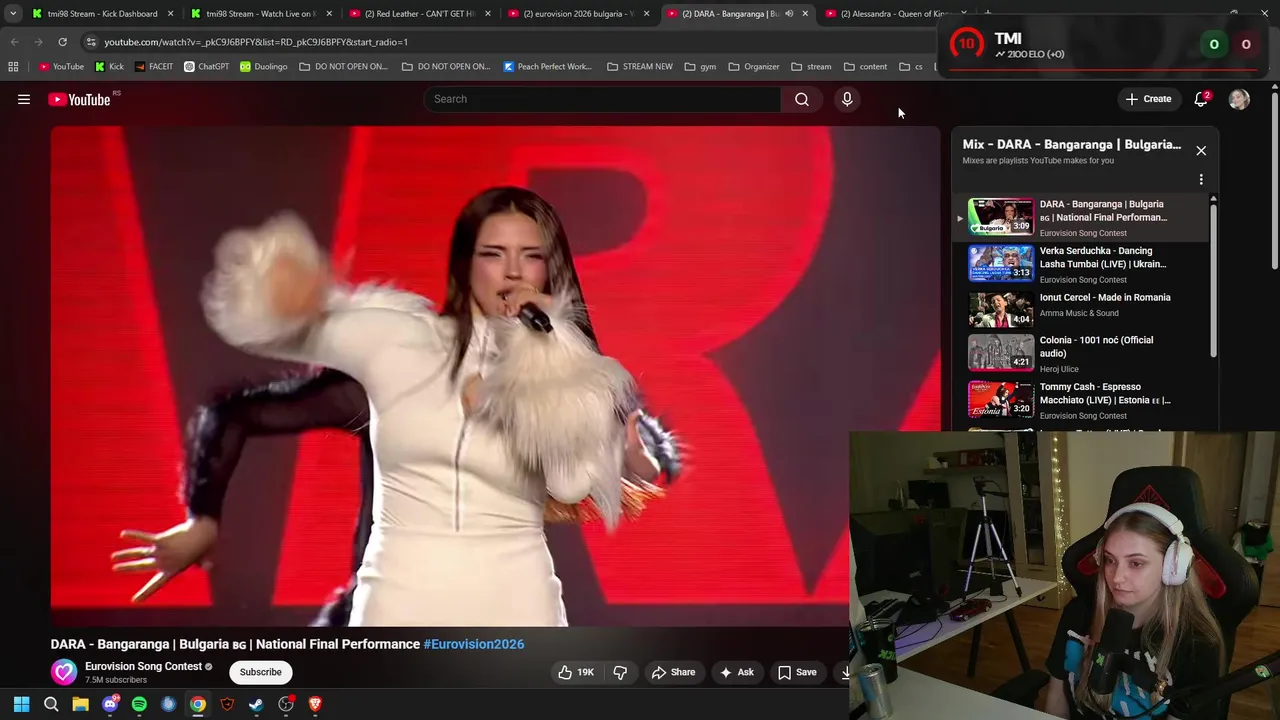Open the Peach Perfect Work bookmark
This screenshot has width=1280, height=720.
(x=548, y=67)
